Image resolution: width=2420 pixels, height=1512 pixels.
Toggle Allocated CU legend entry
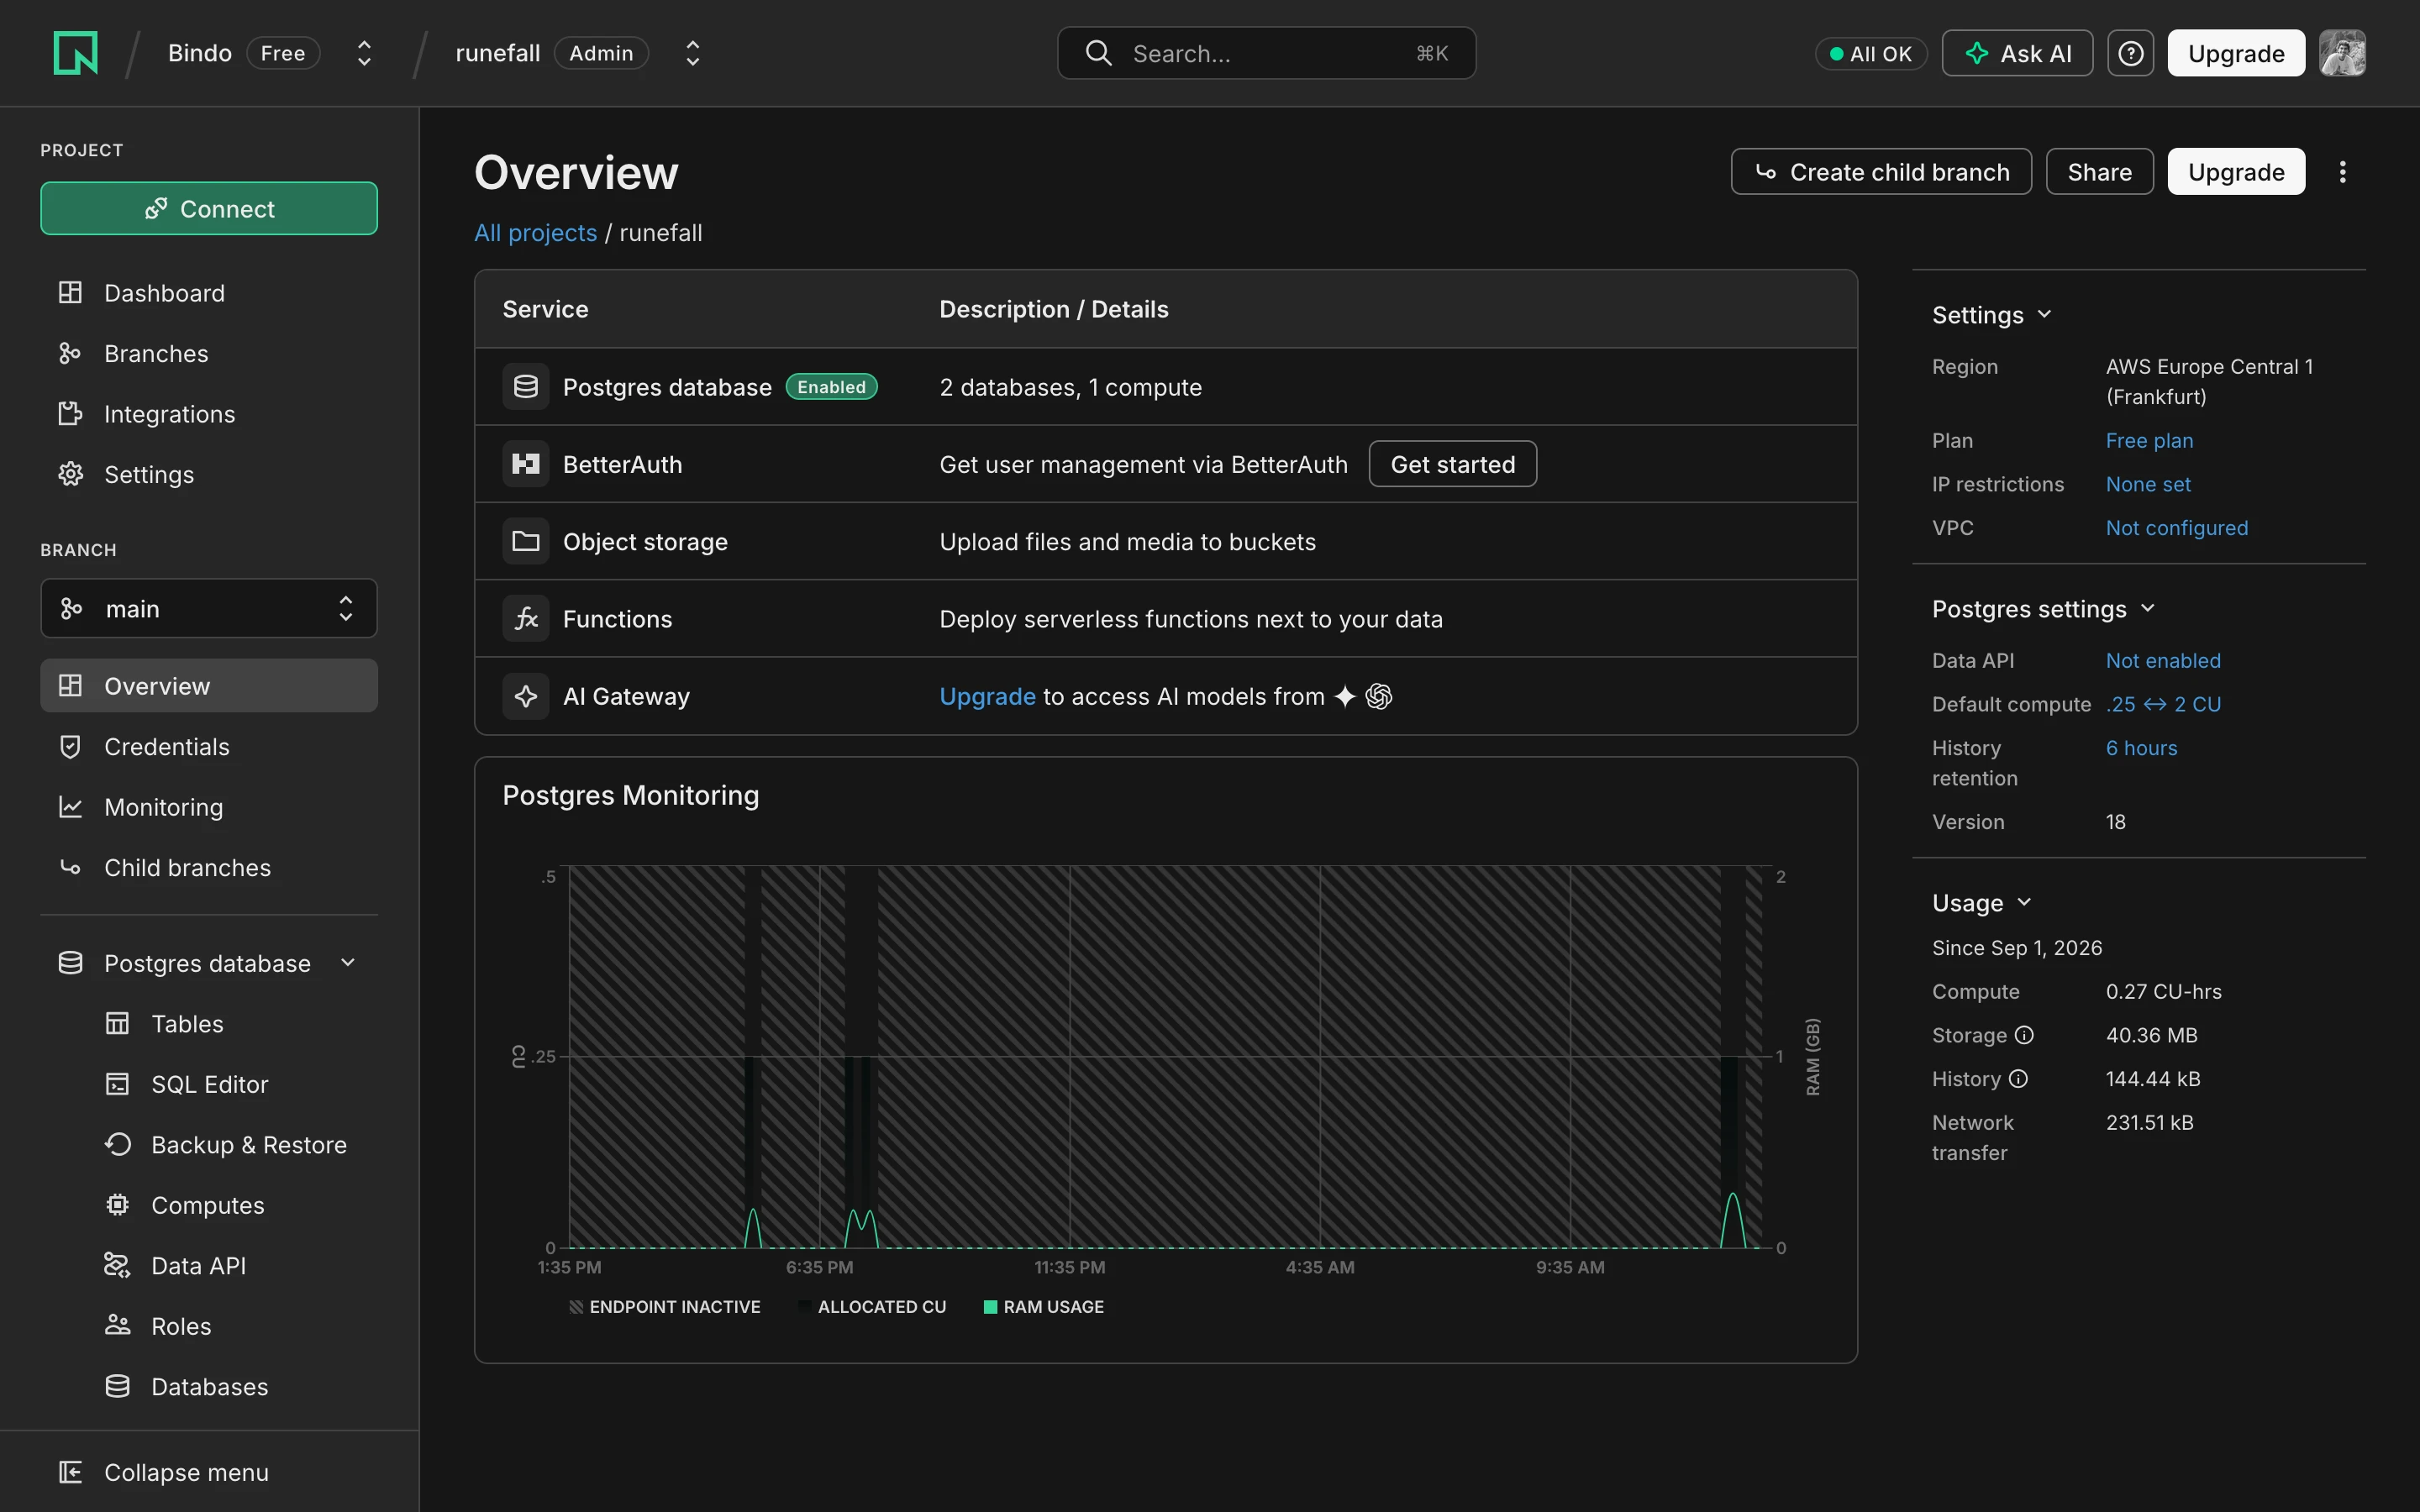[873, 1307]
